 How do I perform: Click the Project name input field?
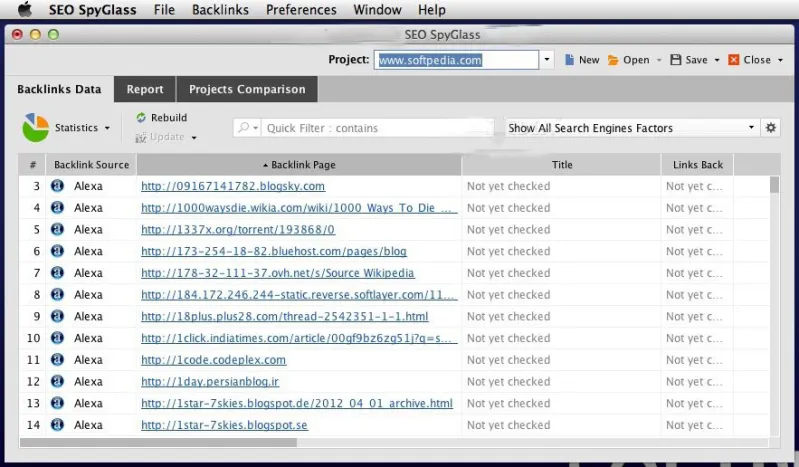[x=456, y=60]
